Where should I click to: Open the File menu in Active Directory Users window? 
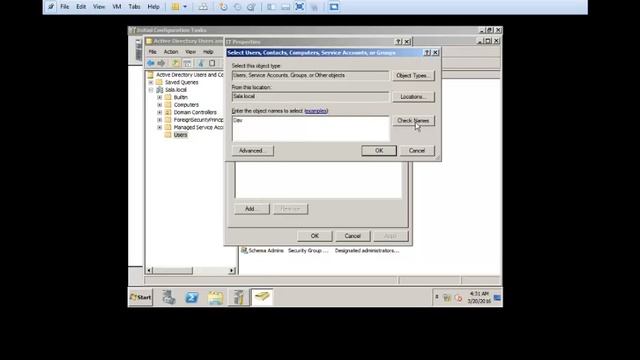click(x=152, y=52)
